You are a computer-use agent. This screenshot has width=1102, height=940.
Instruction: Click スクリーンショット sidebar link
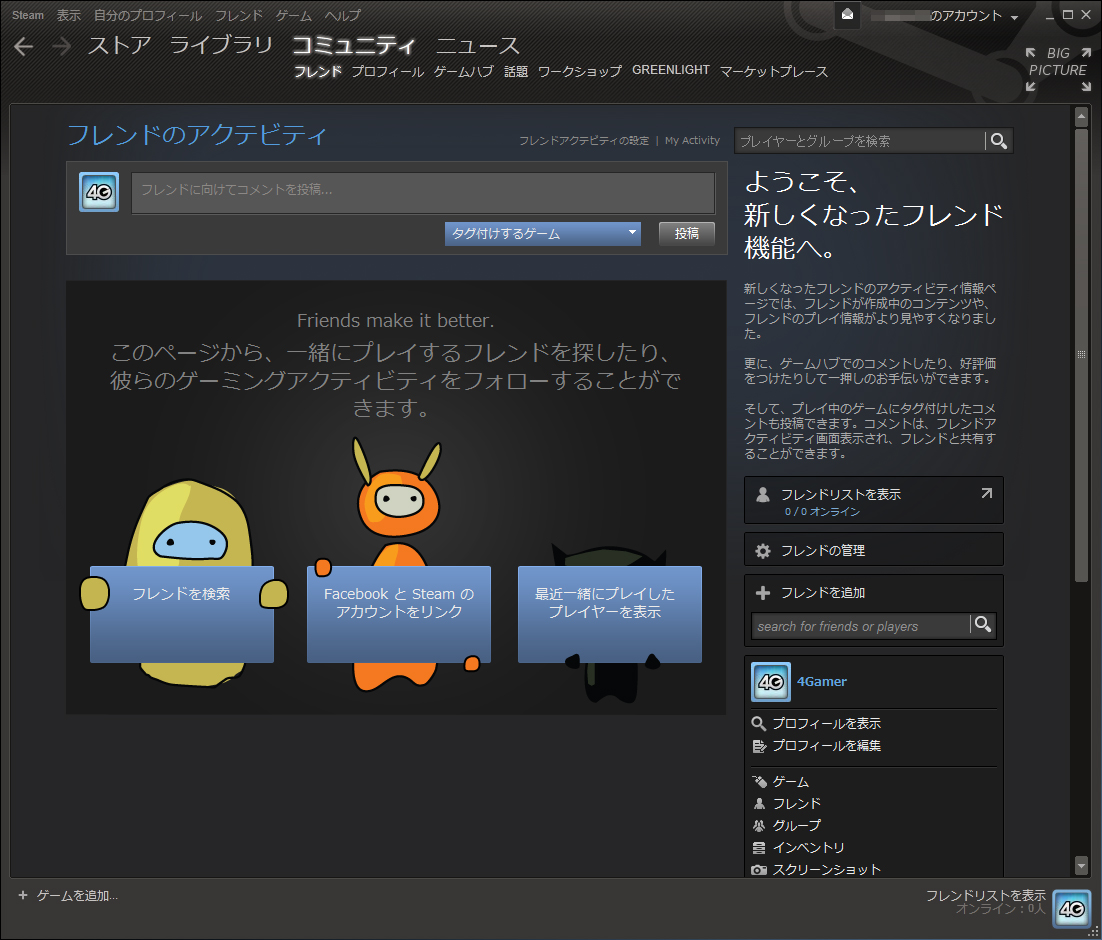point(826,870)
